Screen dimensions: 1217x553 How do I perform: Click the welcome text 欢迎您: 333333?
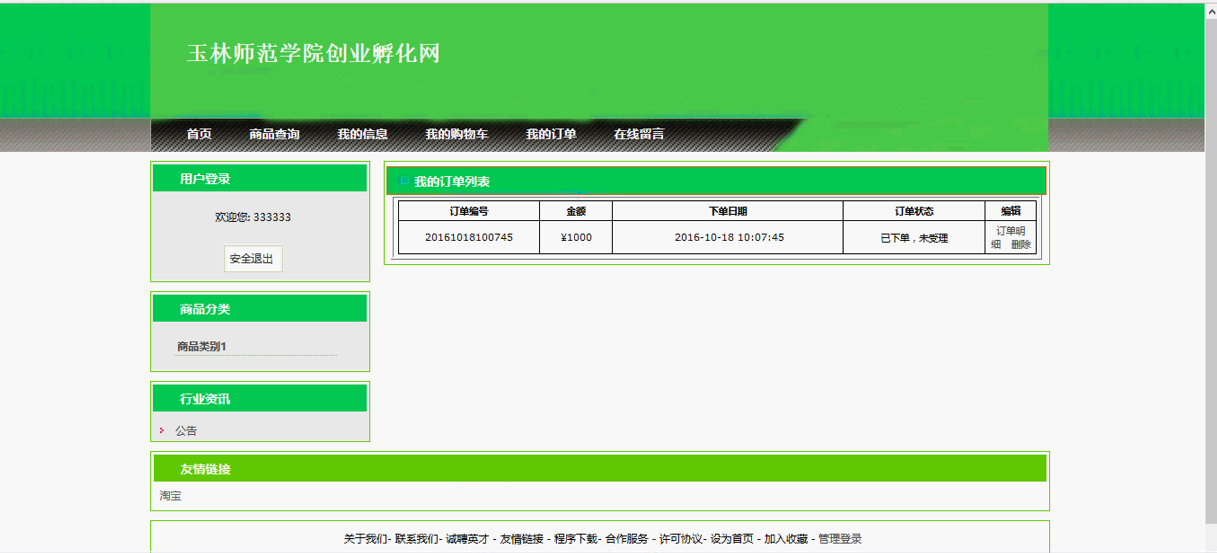pos(253,217)
